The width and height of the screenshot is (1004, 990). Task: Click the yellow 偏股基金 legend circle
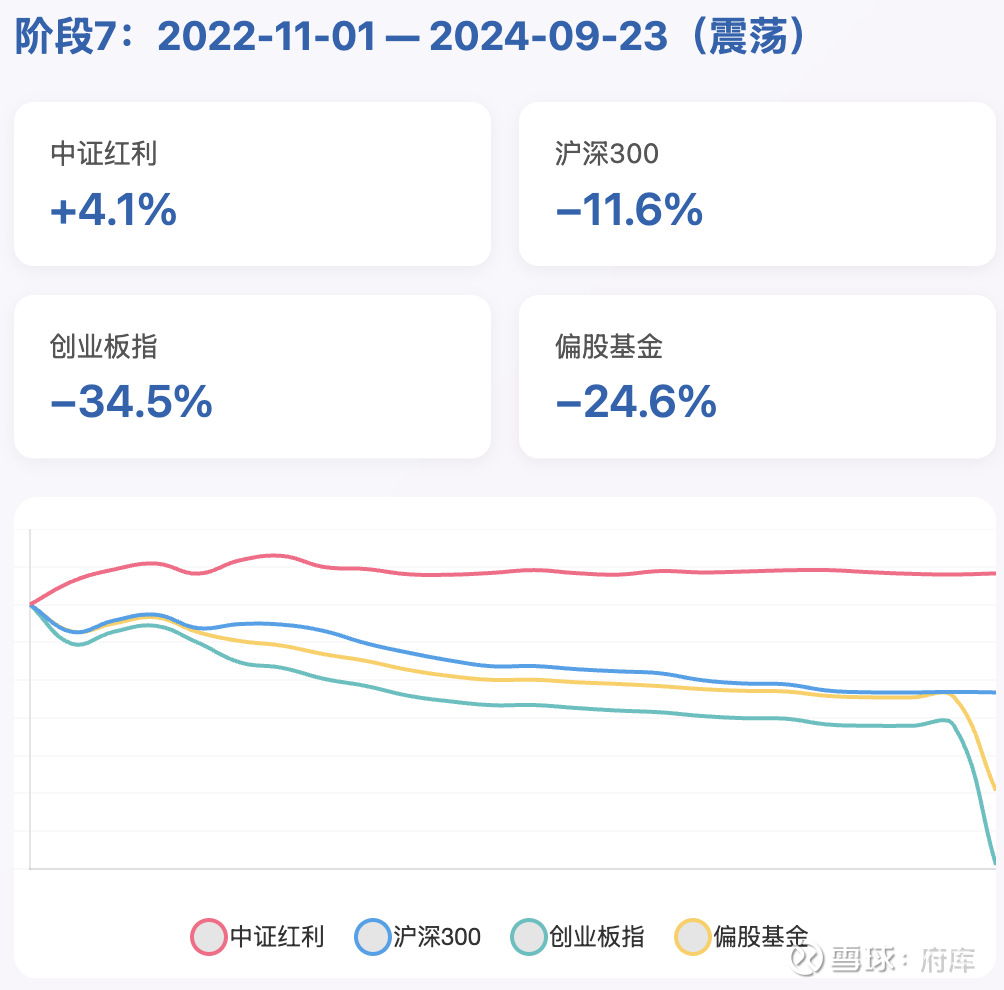pos(693,937)
